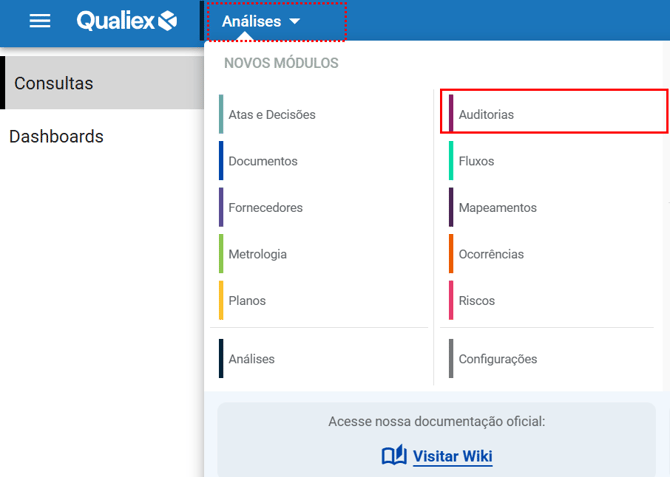This screenshot has width=670, height=477.
Task: Open the Atas e Decisões module
Action: click(271, 114)
